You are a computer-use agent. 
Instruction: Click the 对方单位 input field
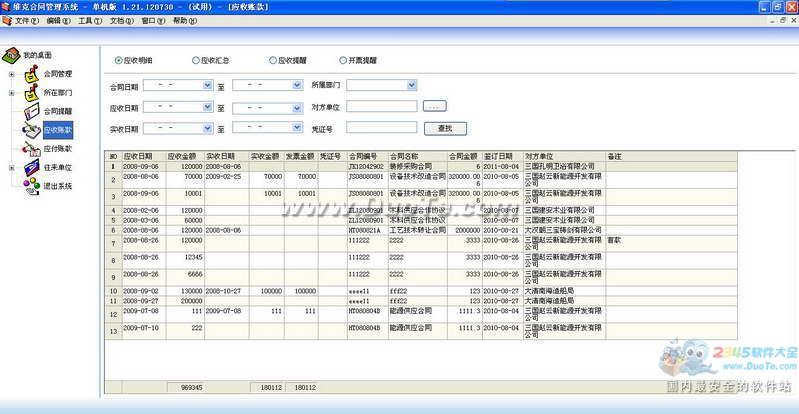(382, 106)
